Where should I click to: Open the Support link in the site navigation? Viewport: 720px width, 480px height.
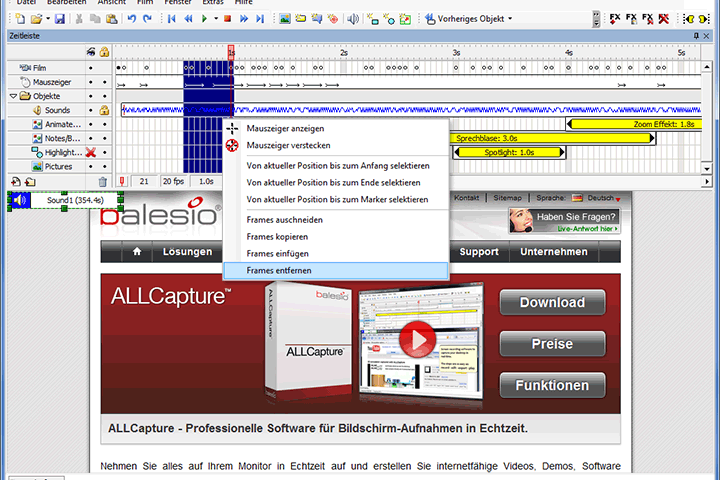pos(479,251)
